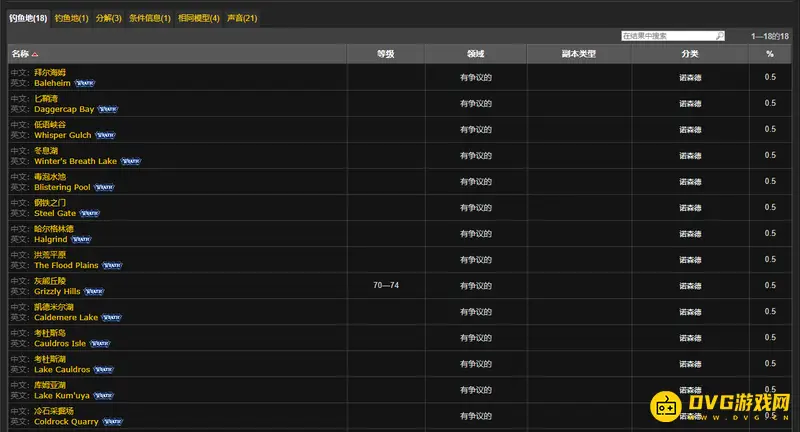Open The Flood Plains link

(66, 265)
